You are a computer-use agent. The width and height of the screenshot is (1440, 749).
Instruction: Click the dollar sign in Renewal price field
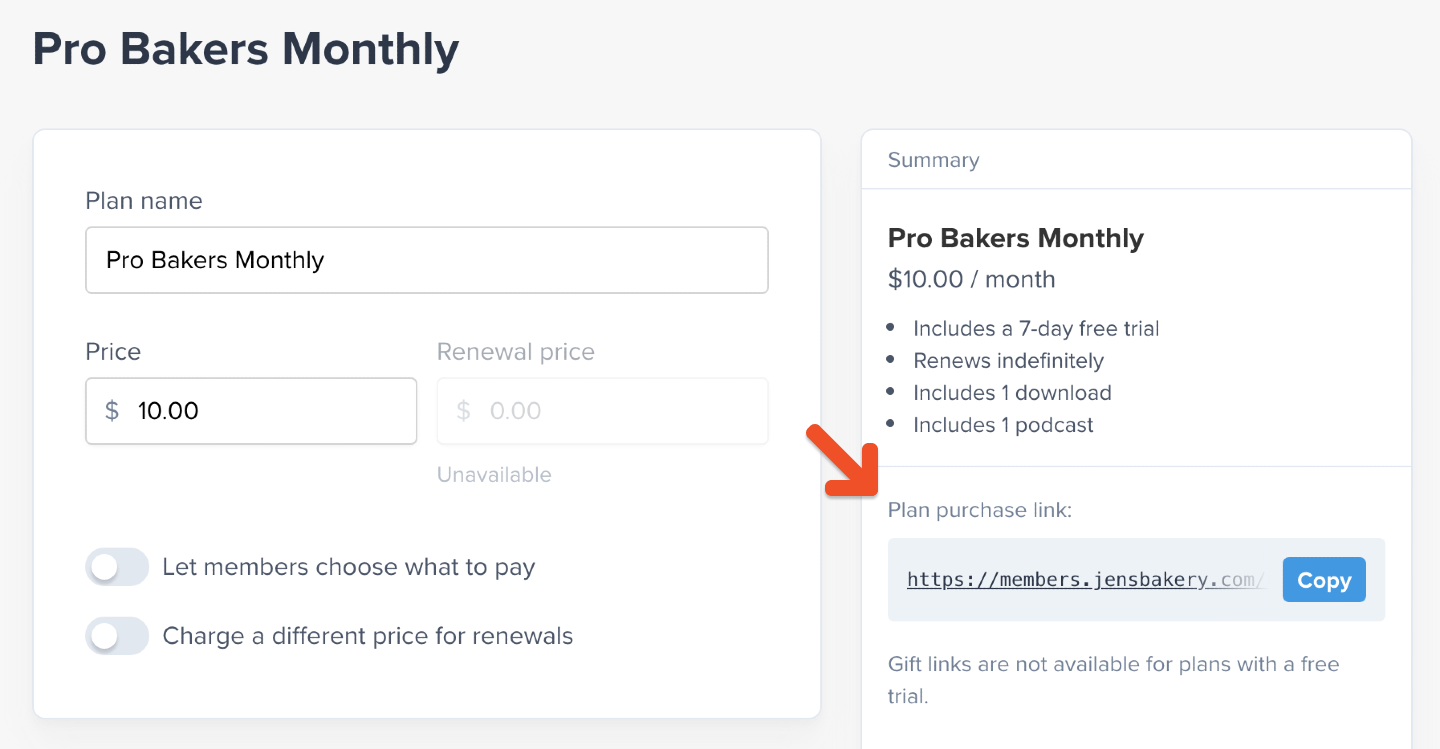[463, 411]
